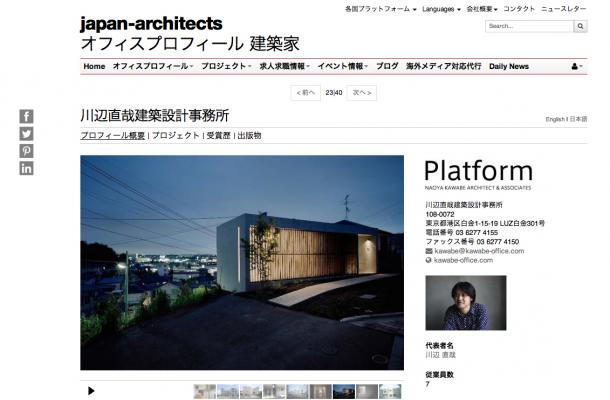This screenshot has width=610, height=400.
Task: Open the 各国プラットフォーム dropdown
Action: [377, 8]
